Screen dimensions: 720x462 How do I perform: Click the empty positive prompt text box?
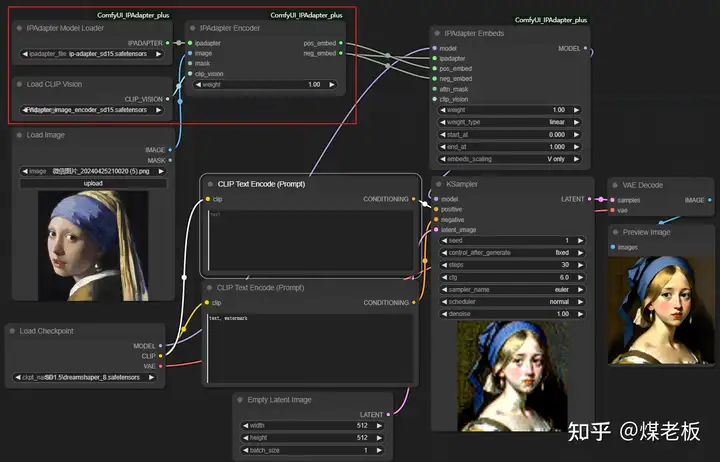click(310, 240)
